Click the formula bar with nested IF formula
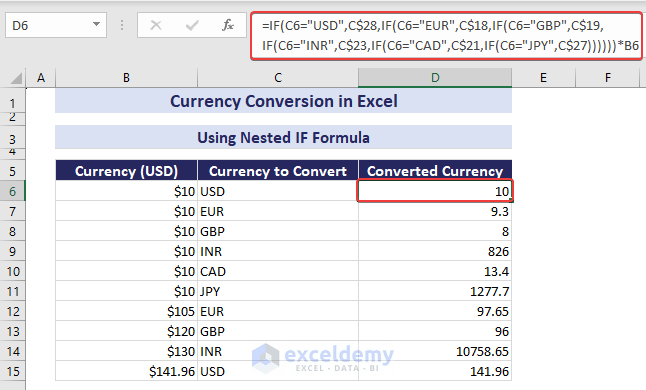646x390 pixels. pyautogui.click(x=447, y=36)
